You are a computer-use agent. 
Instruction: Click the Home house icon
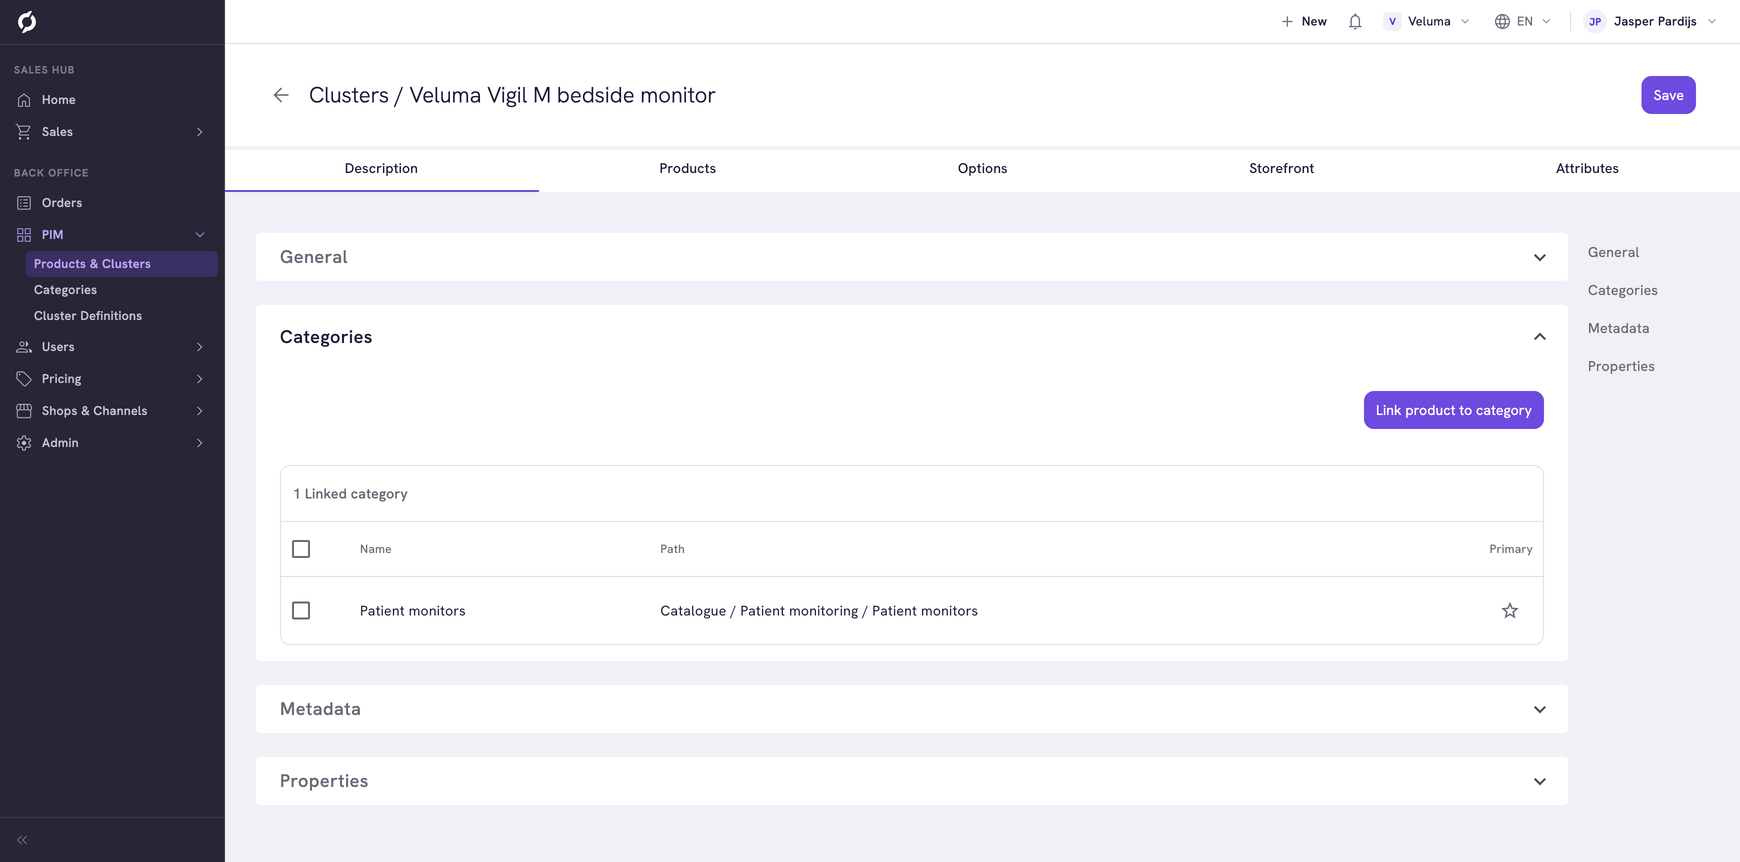click(x=24, y=100)
